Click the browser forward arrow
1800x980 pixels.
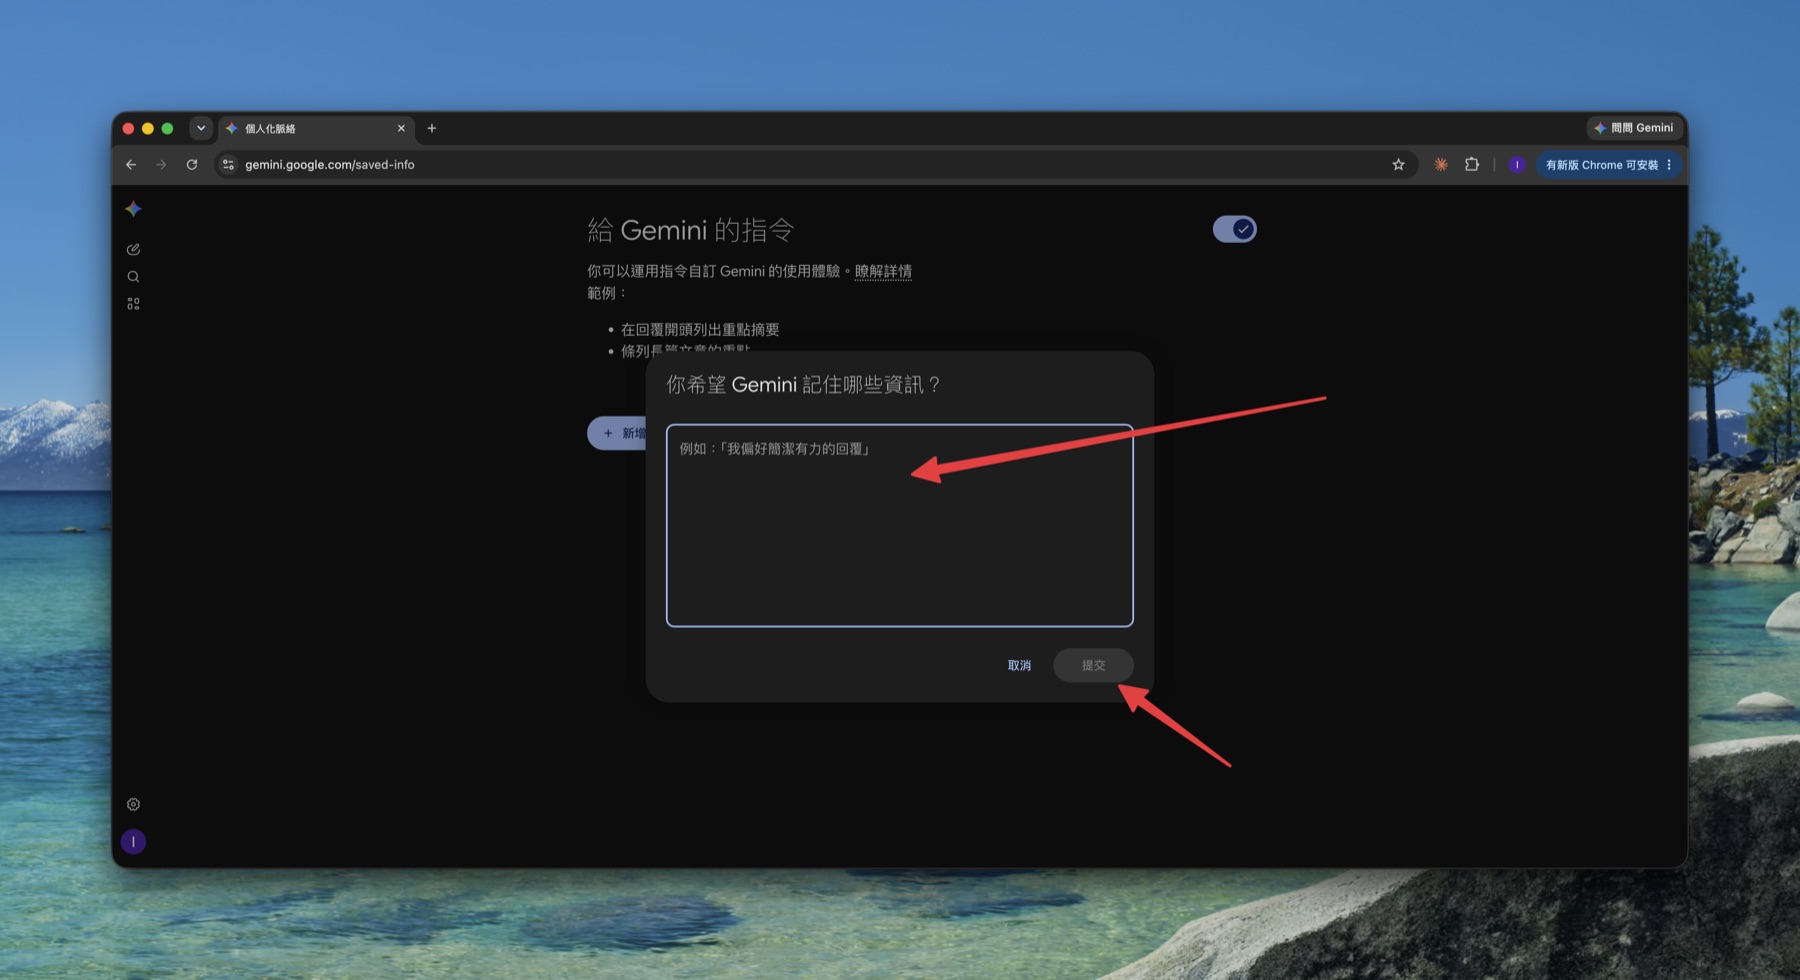[161, 165]
